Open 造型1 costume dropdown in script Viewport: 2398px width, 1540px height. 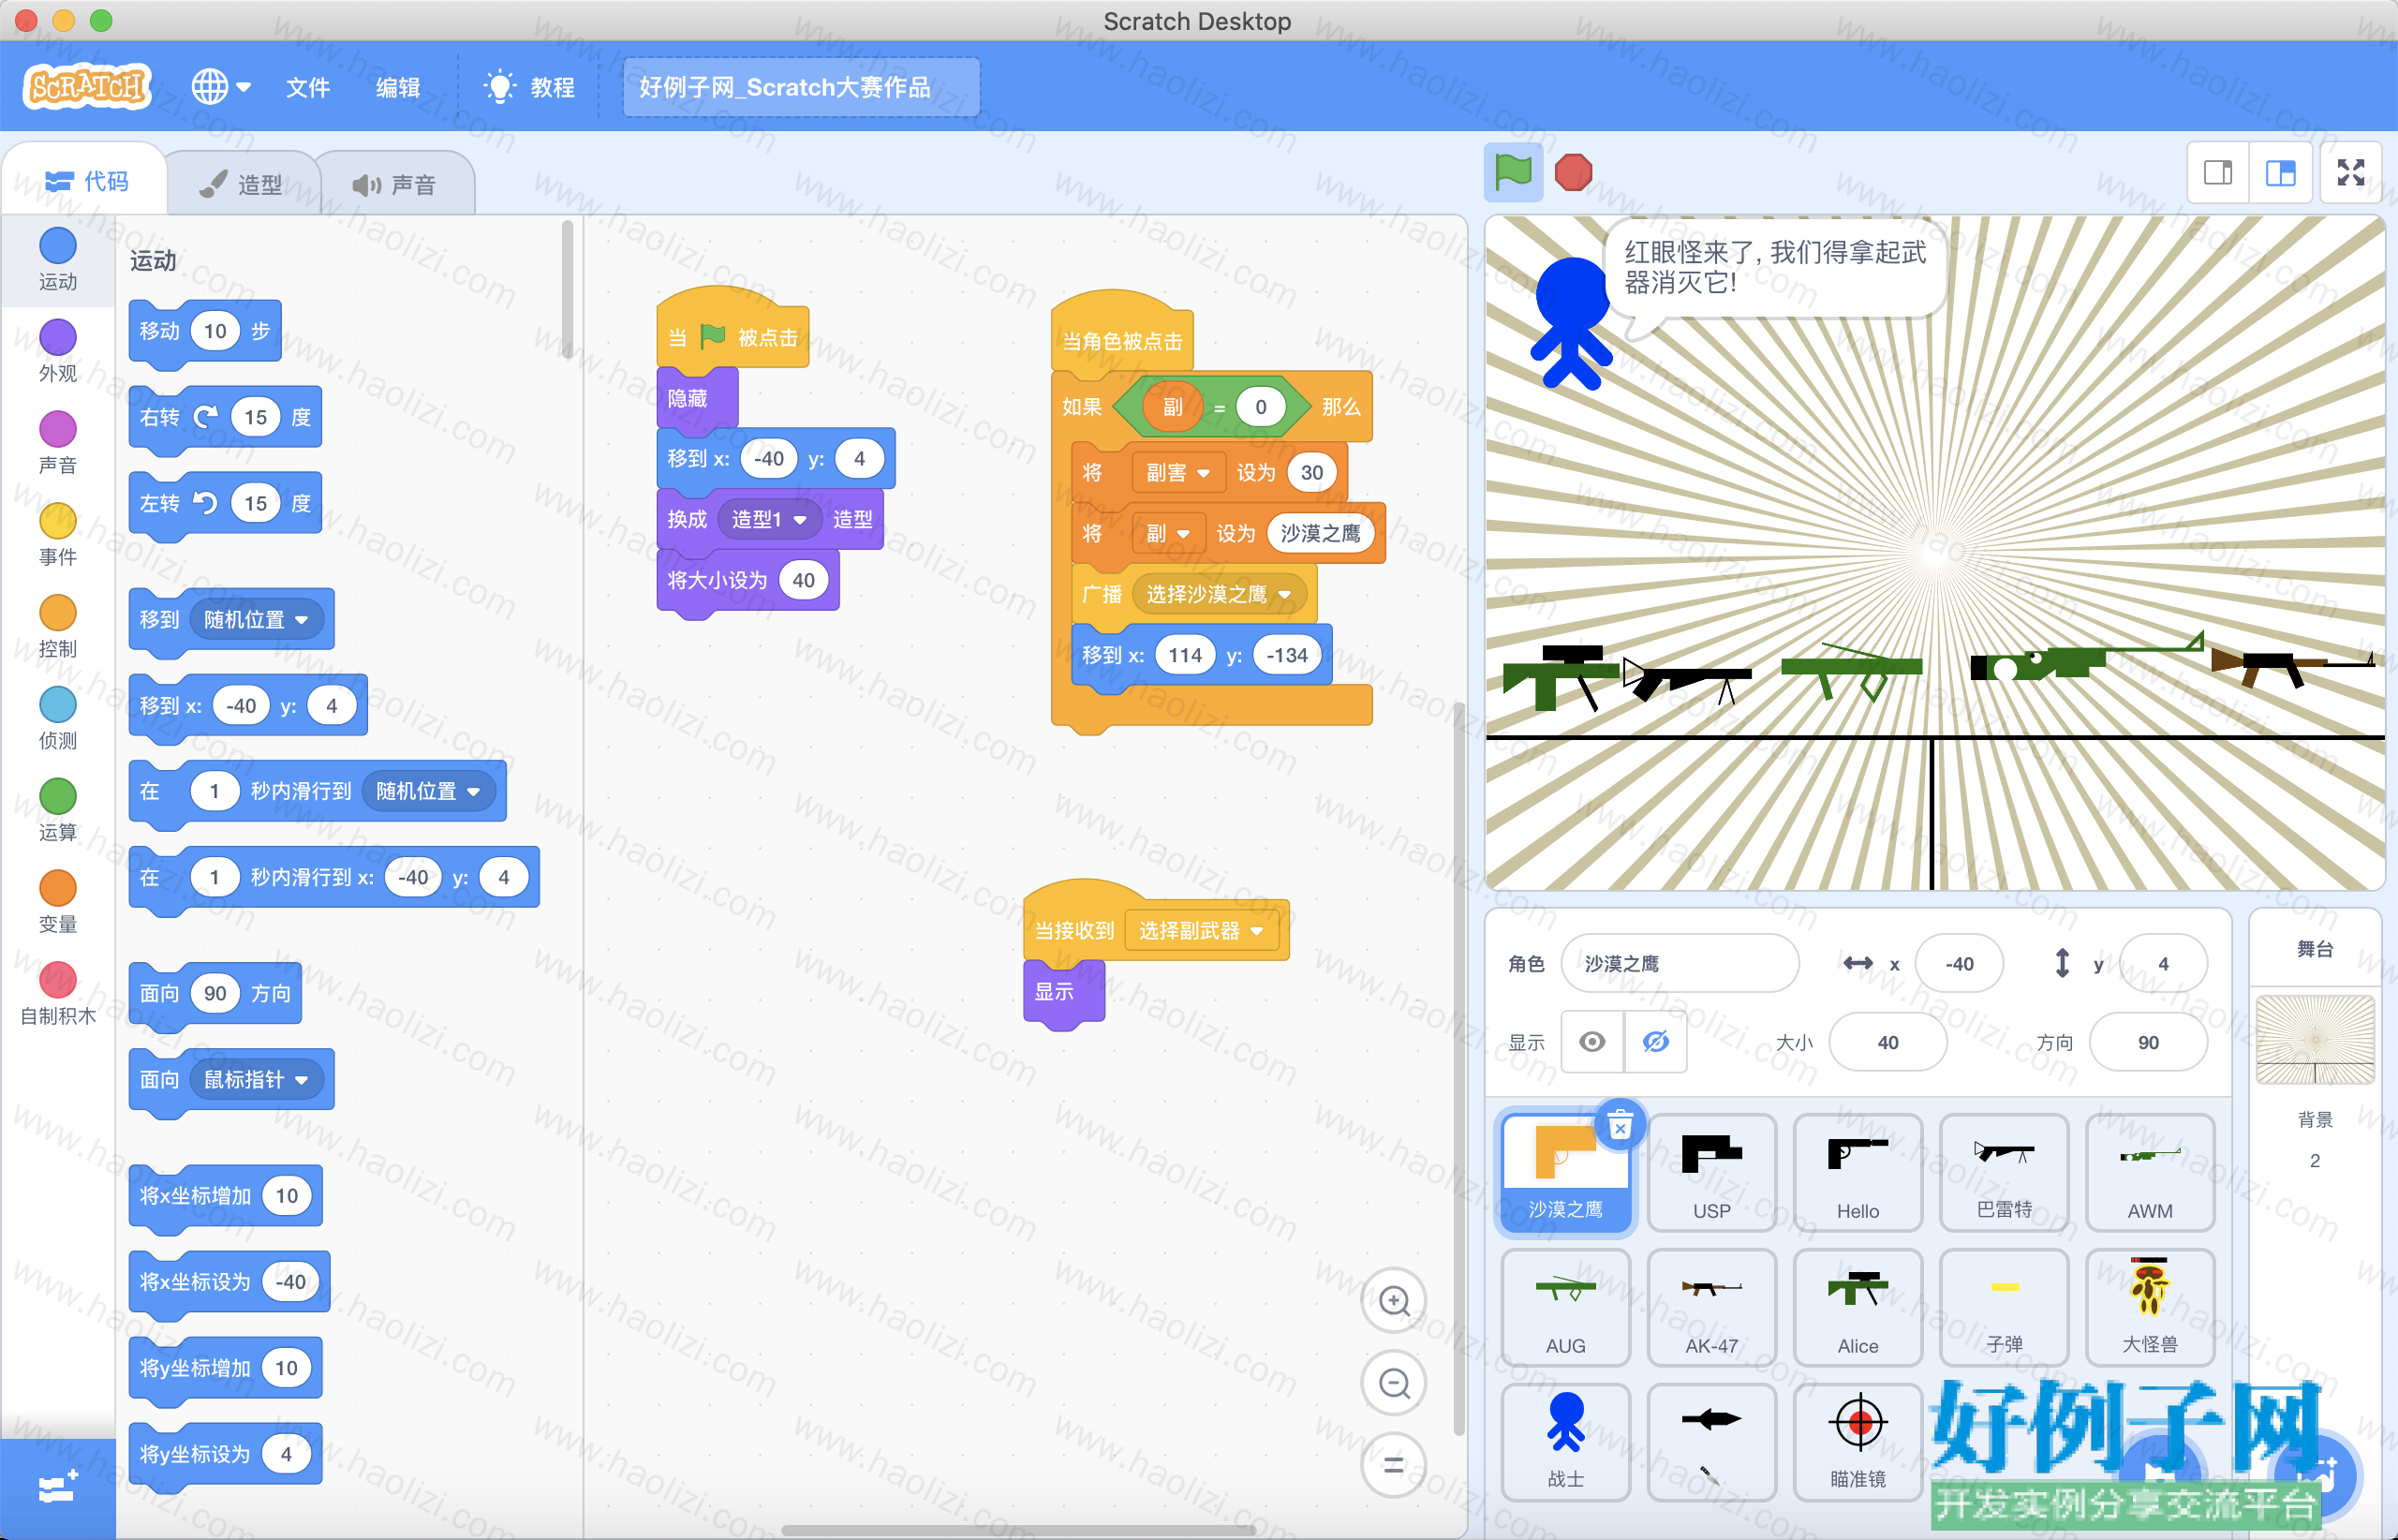click(768, 519)
